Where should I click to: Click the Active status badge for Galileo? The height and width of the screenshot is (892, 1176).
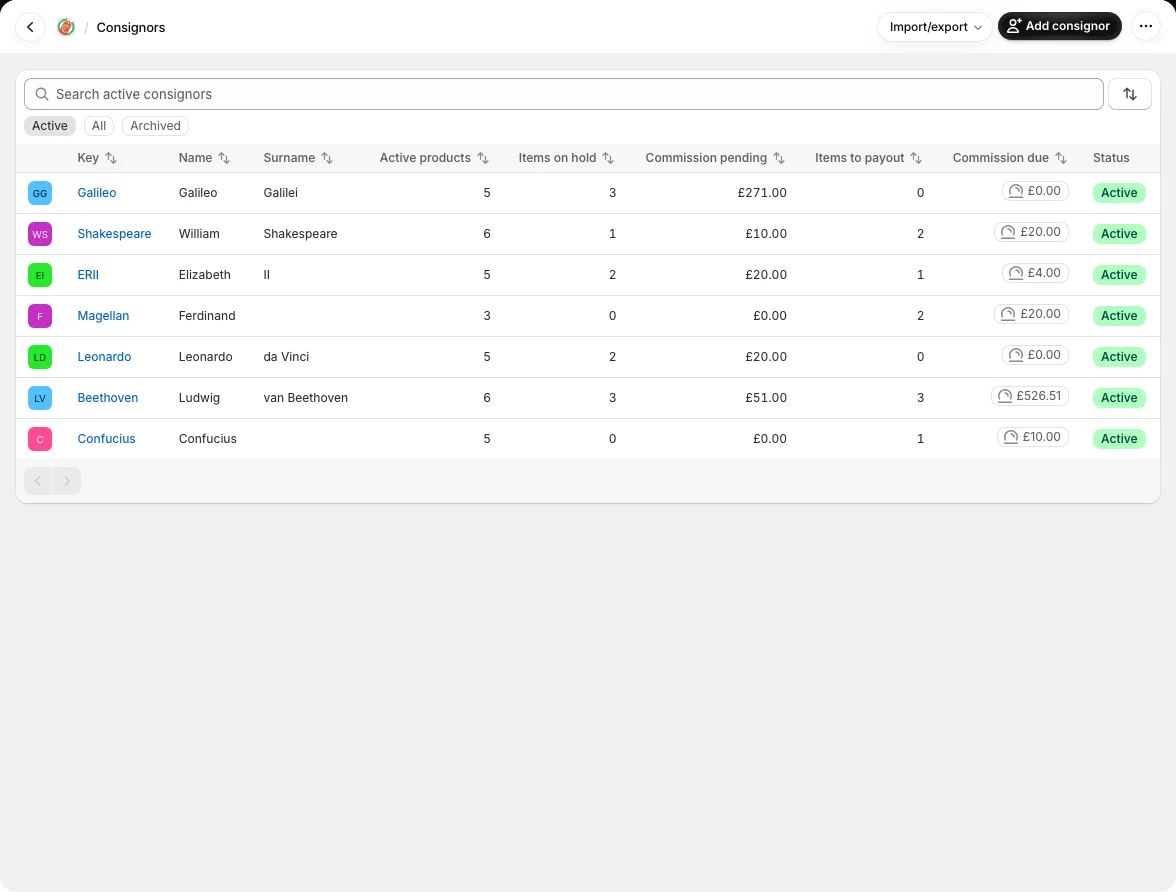pos(1119,193)
